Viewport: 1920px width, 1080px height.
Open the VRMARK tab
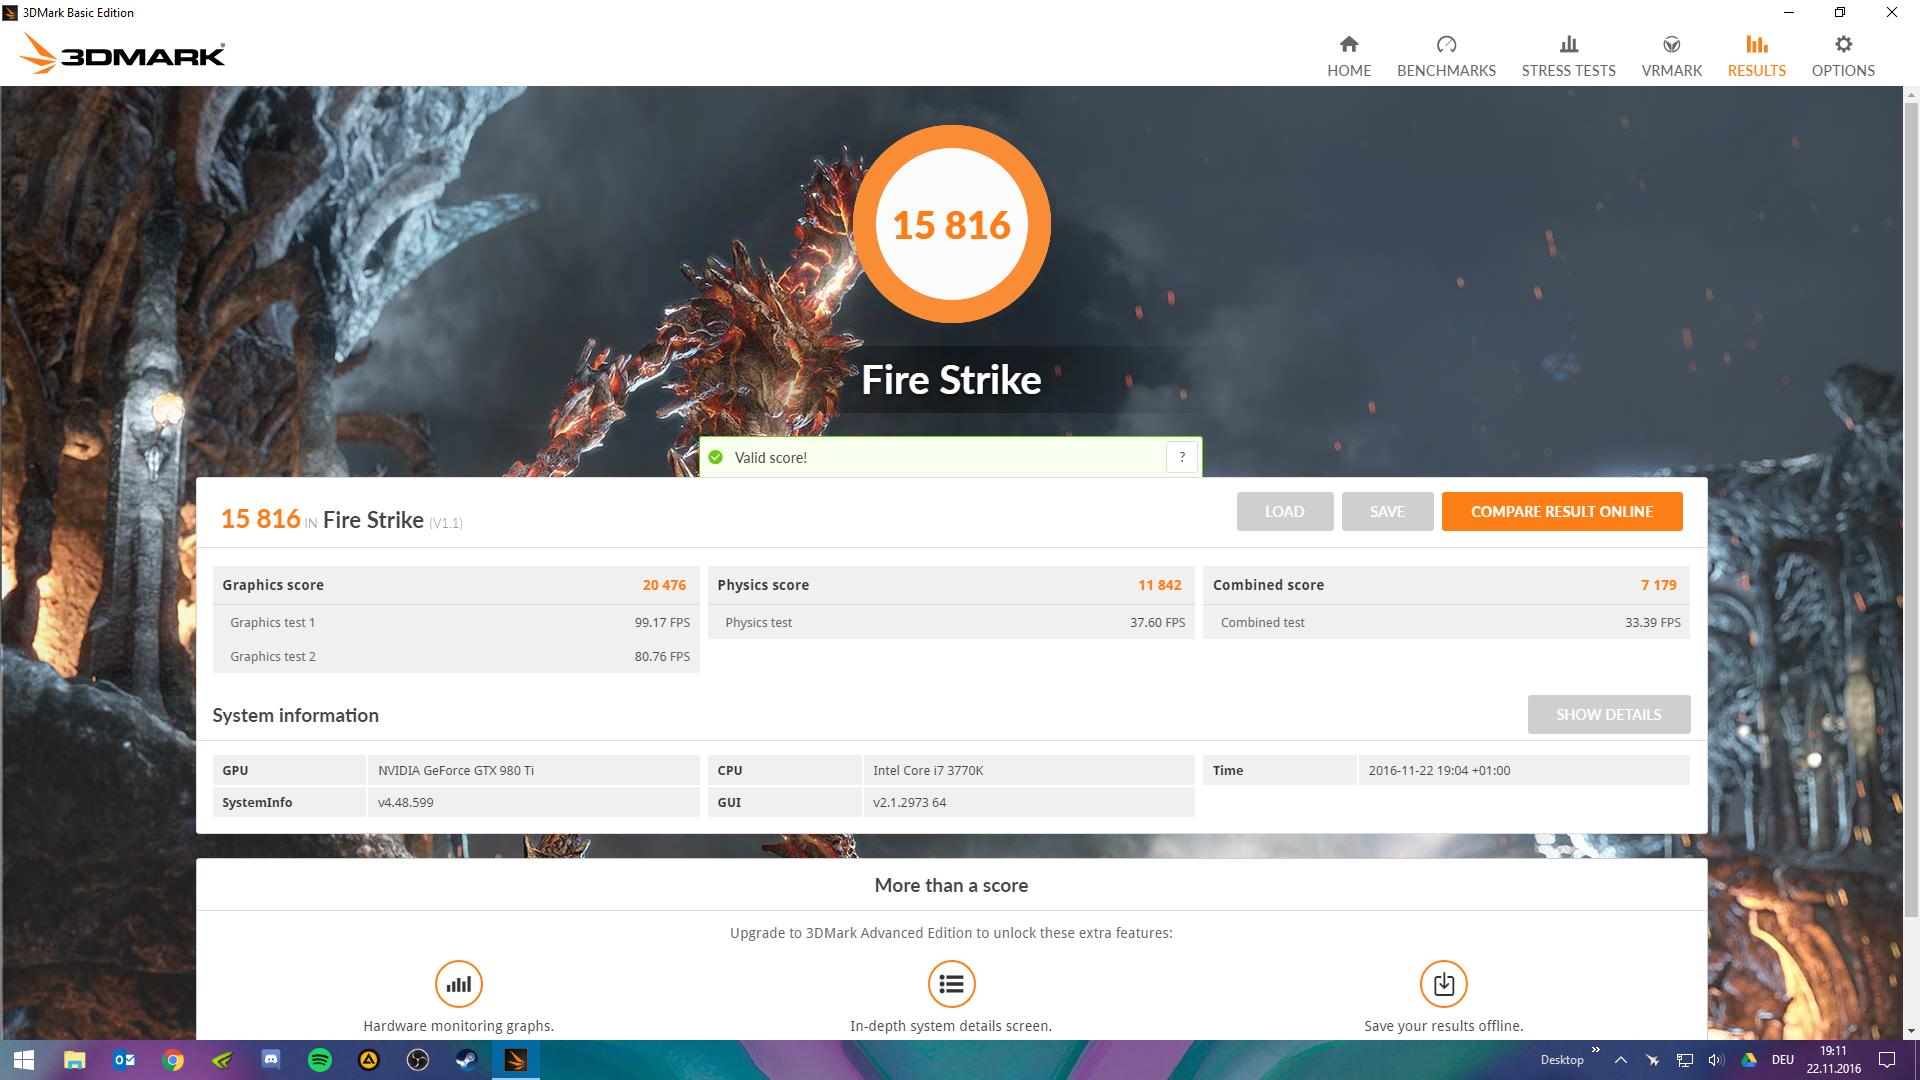tap(1671, 56)
